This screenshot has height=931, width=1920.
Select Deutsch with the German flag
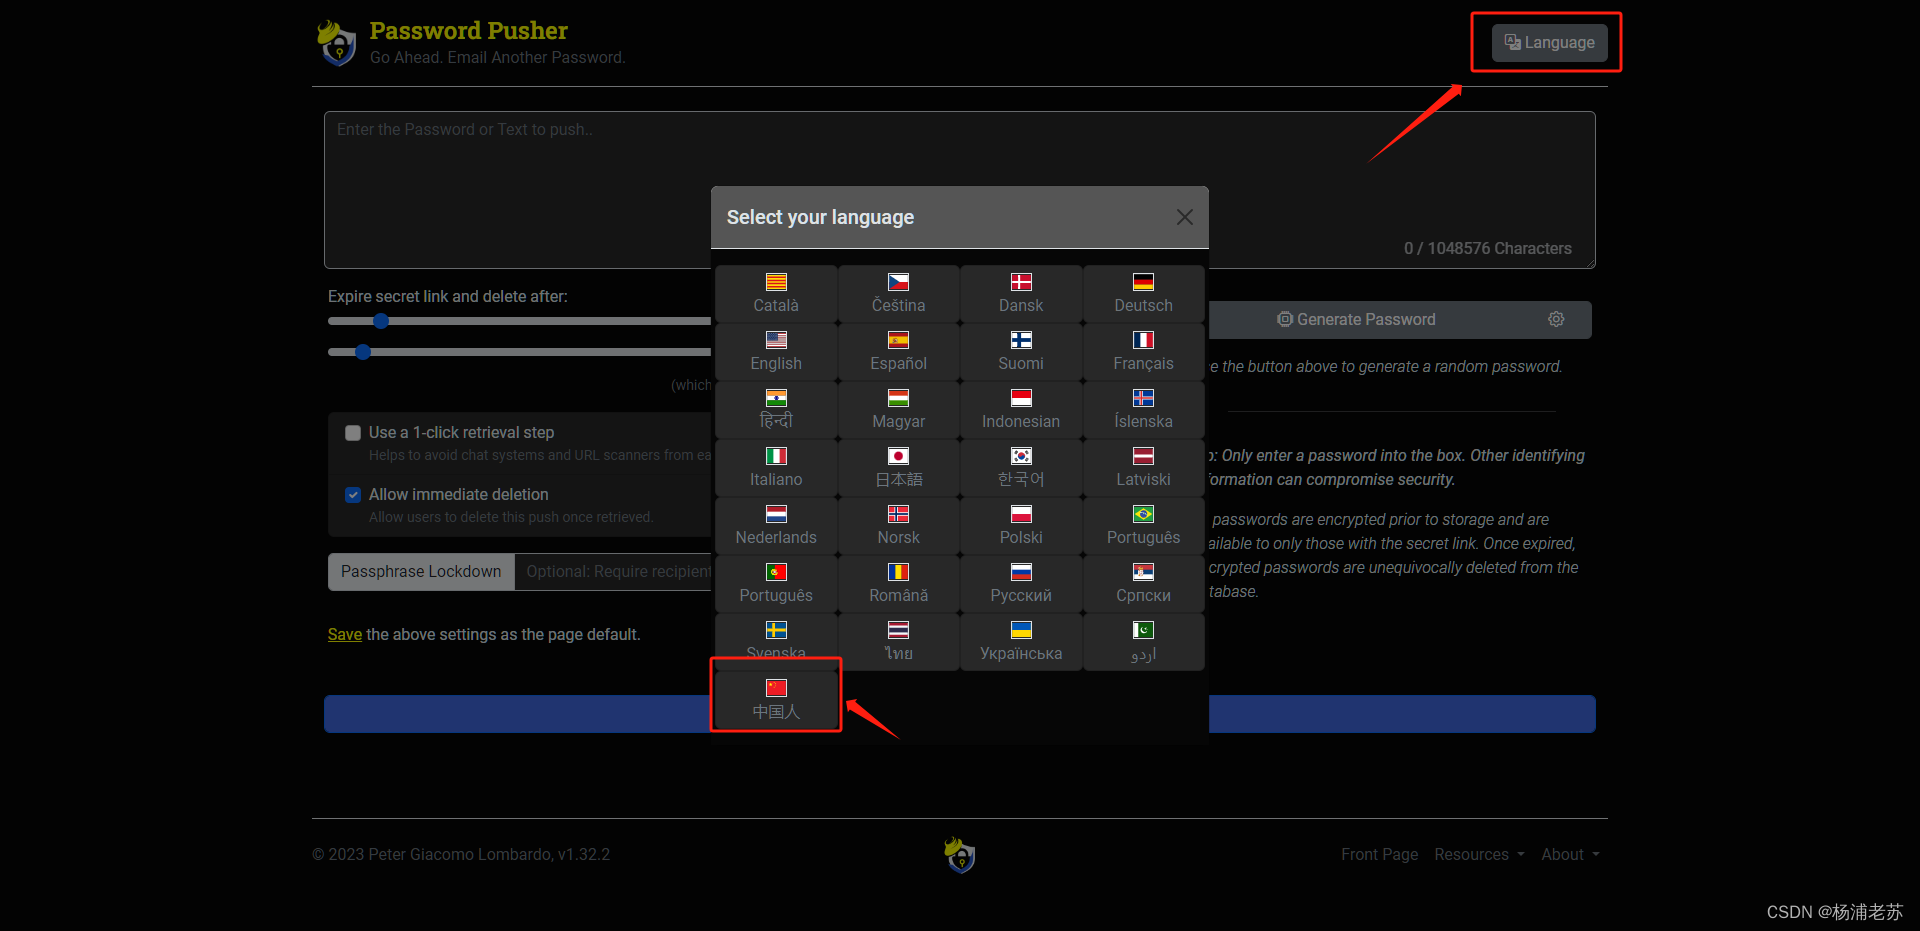coord(1143,294)
